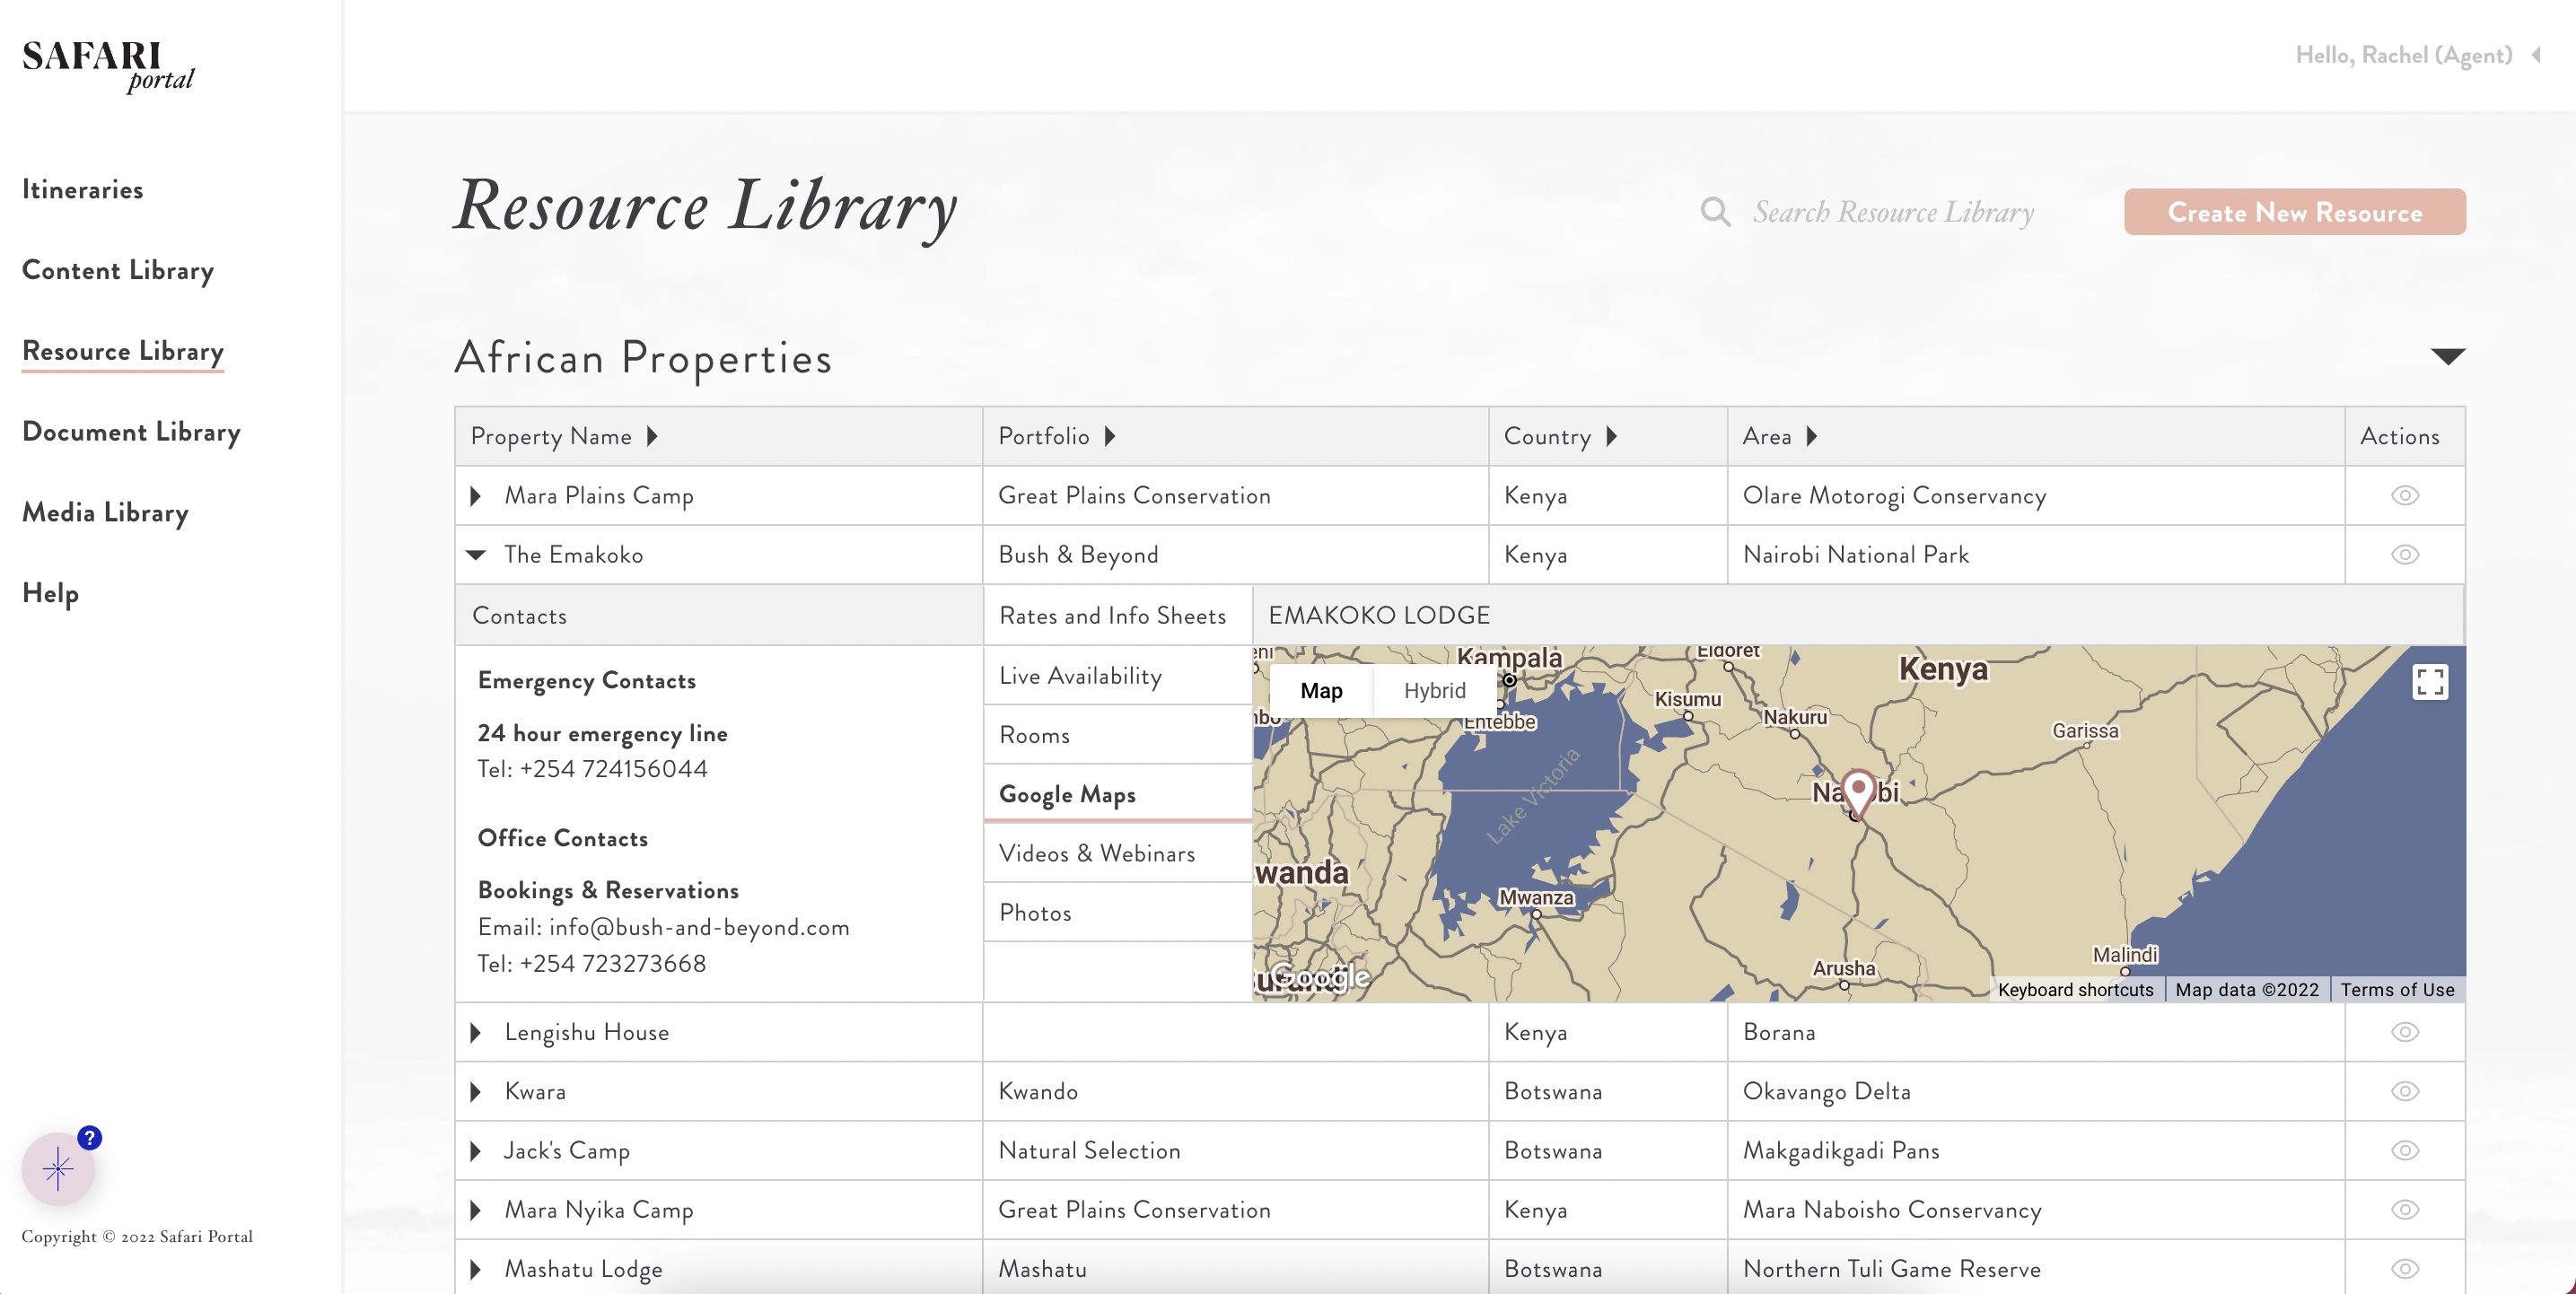Expand the Mashatu Lodge row
The image size is (2576, 1294).
click(x=476, y=1268)
